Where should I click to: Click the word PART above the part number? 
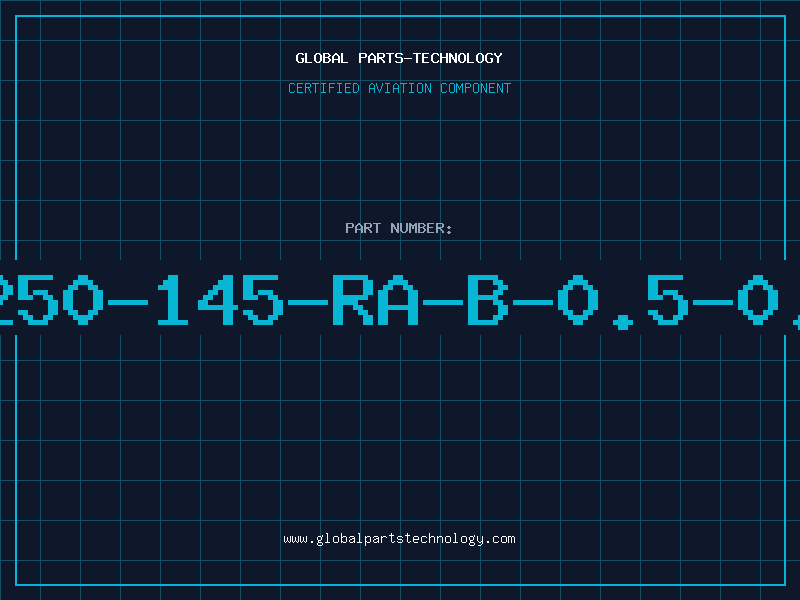pos(363,228)
